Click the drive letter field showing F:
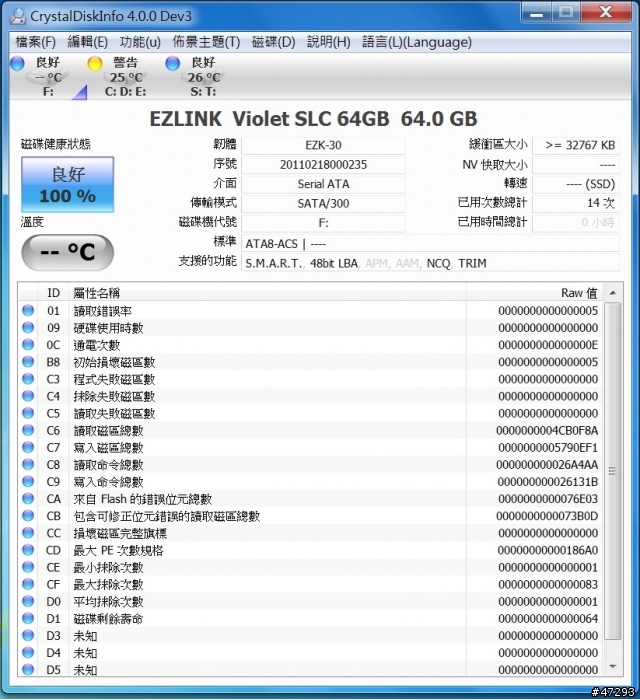 click(x=323, y=223)
